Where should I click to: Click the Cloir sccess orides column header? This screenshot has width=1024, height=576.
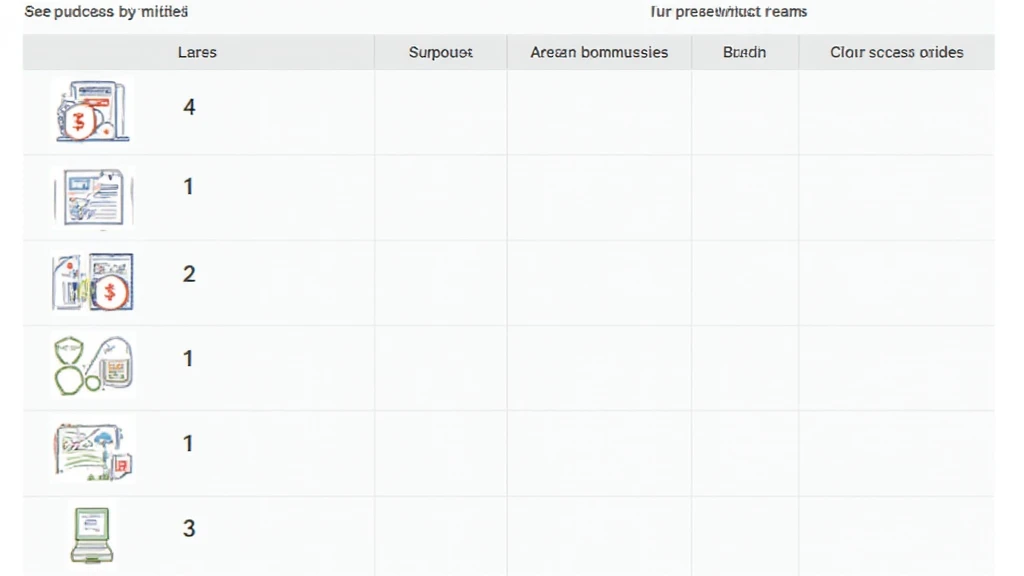pos(897,52)
